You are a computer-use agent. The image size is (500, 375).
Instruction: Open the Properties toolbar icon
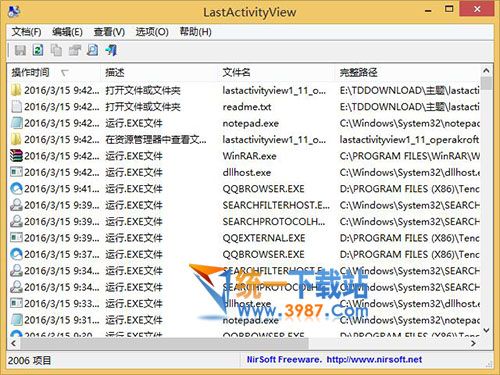[74, 50]
